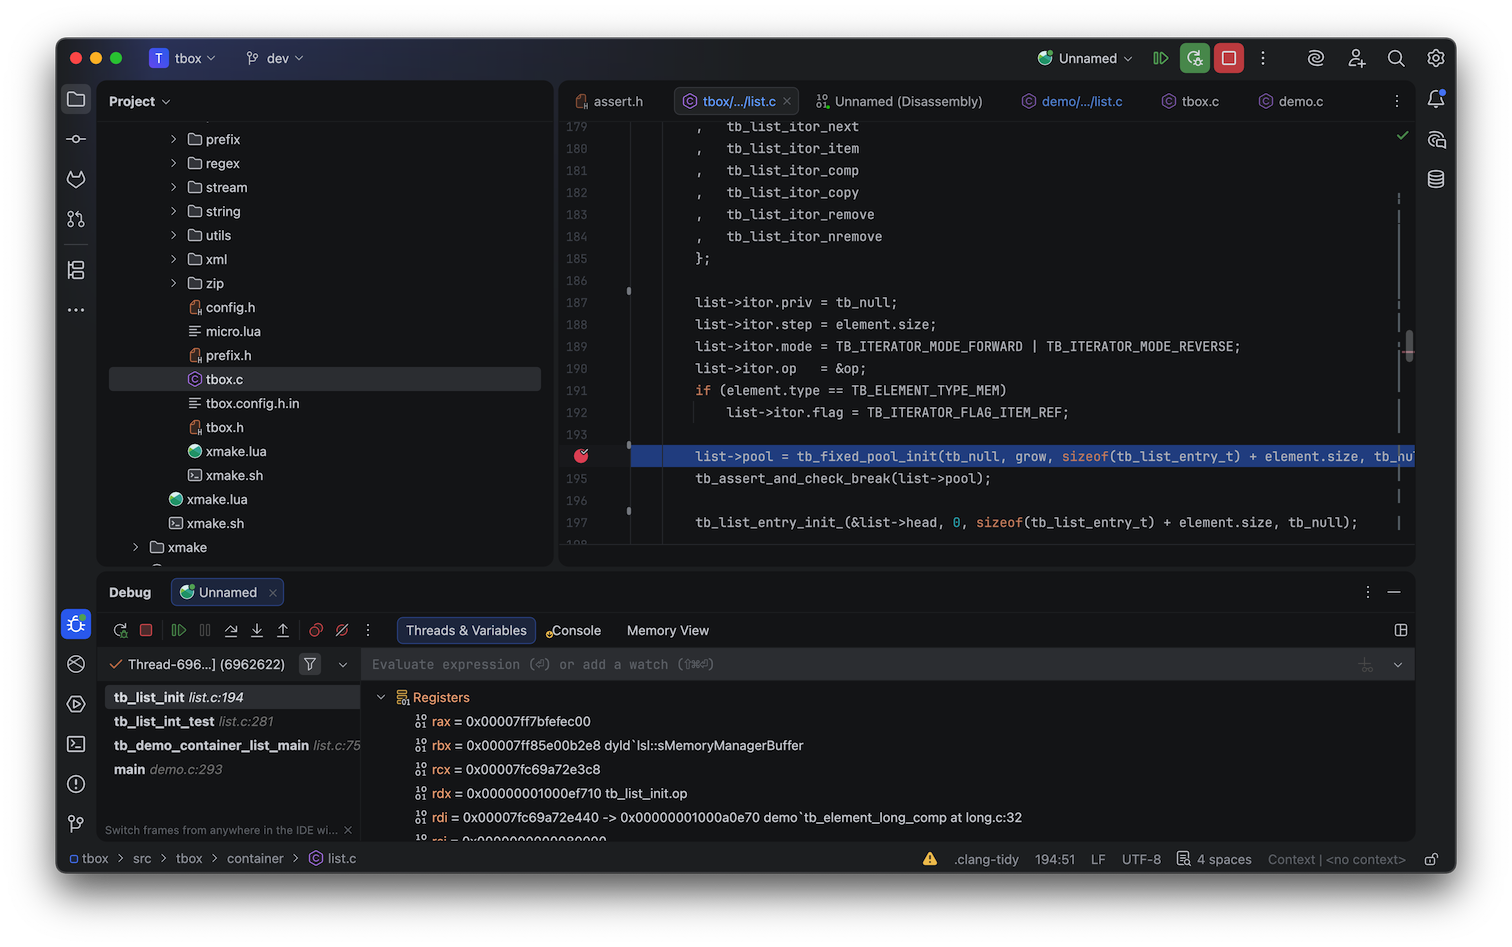1512x947 pixels.
Task: Click Step Over in debug toolbar
Action: [x=231, y=630]
